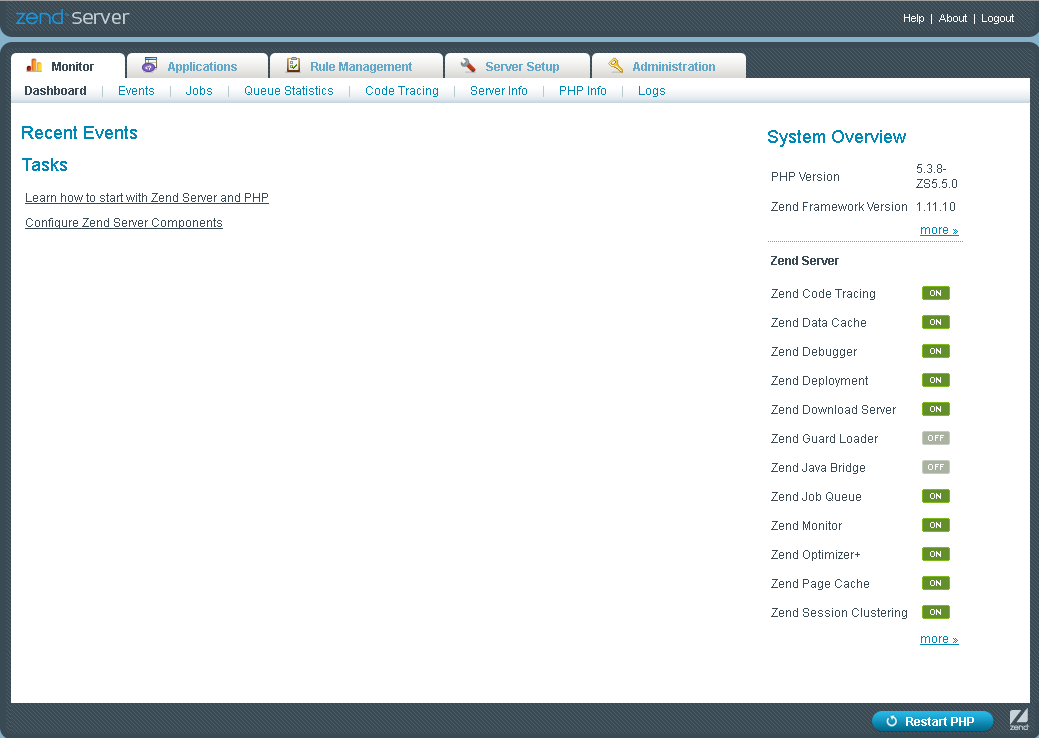Open the Events sub-tab
The height and width of the screenshot is (738, 1039).
click(136, 91)
